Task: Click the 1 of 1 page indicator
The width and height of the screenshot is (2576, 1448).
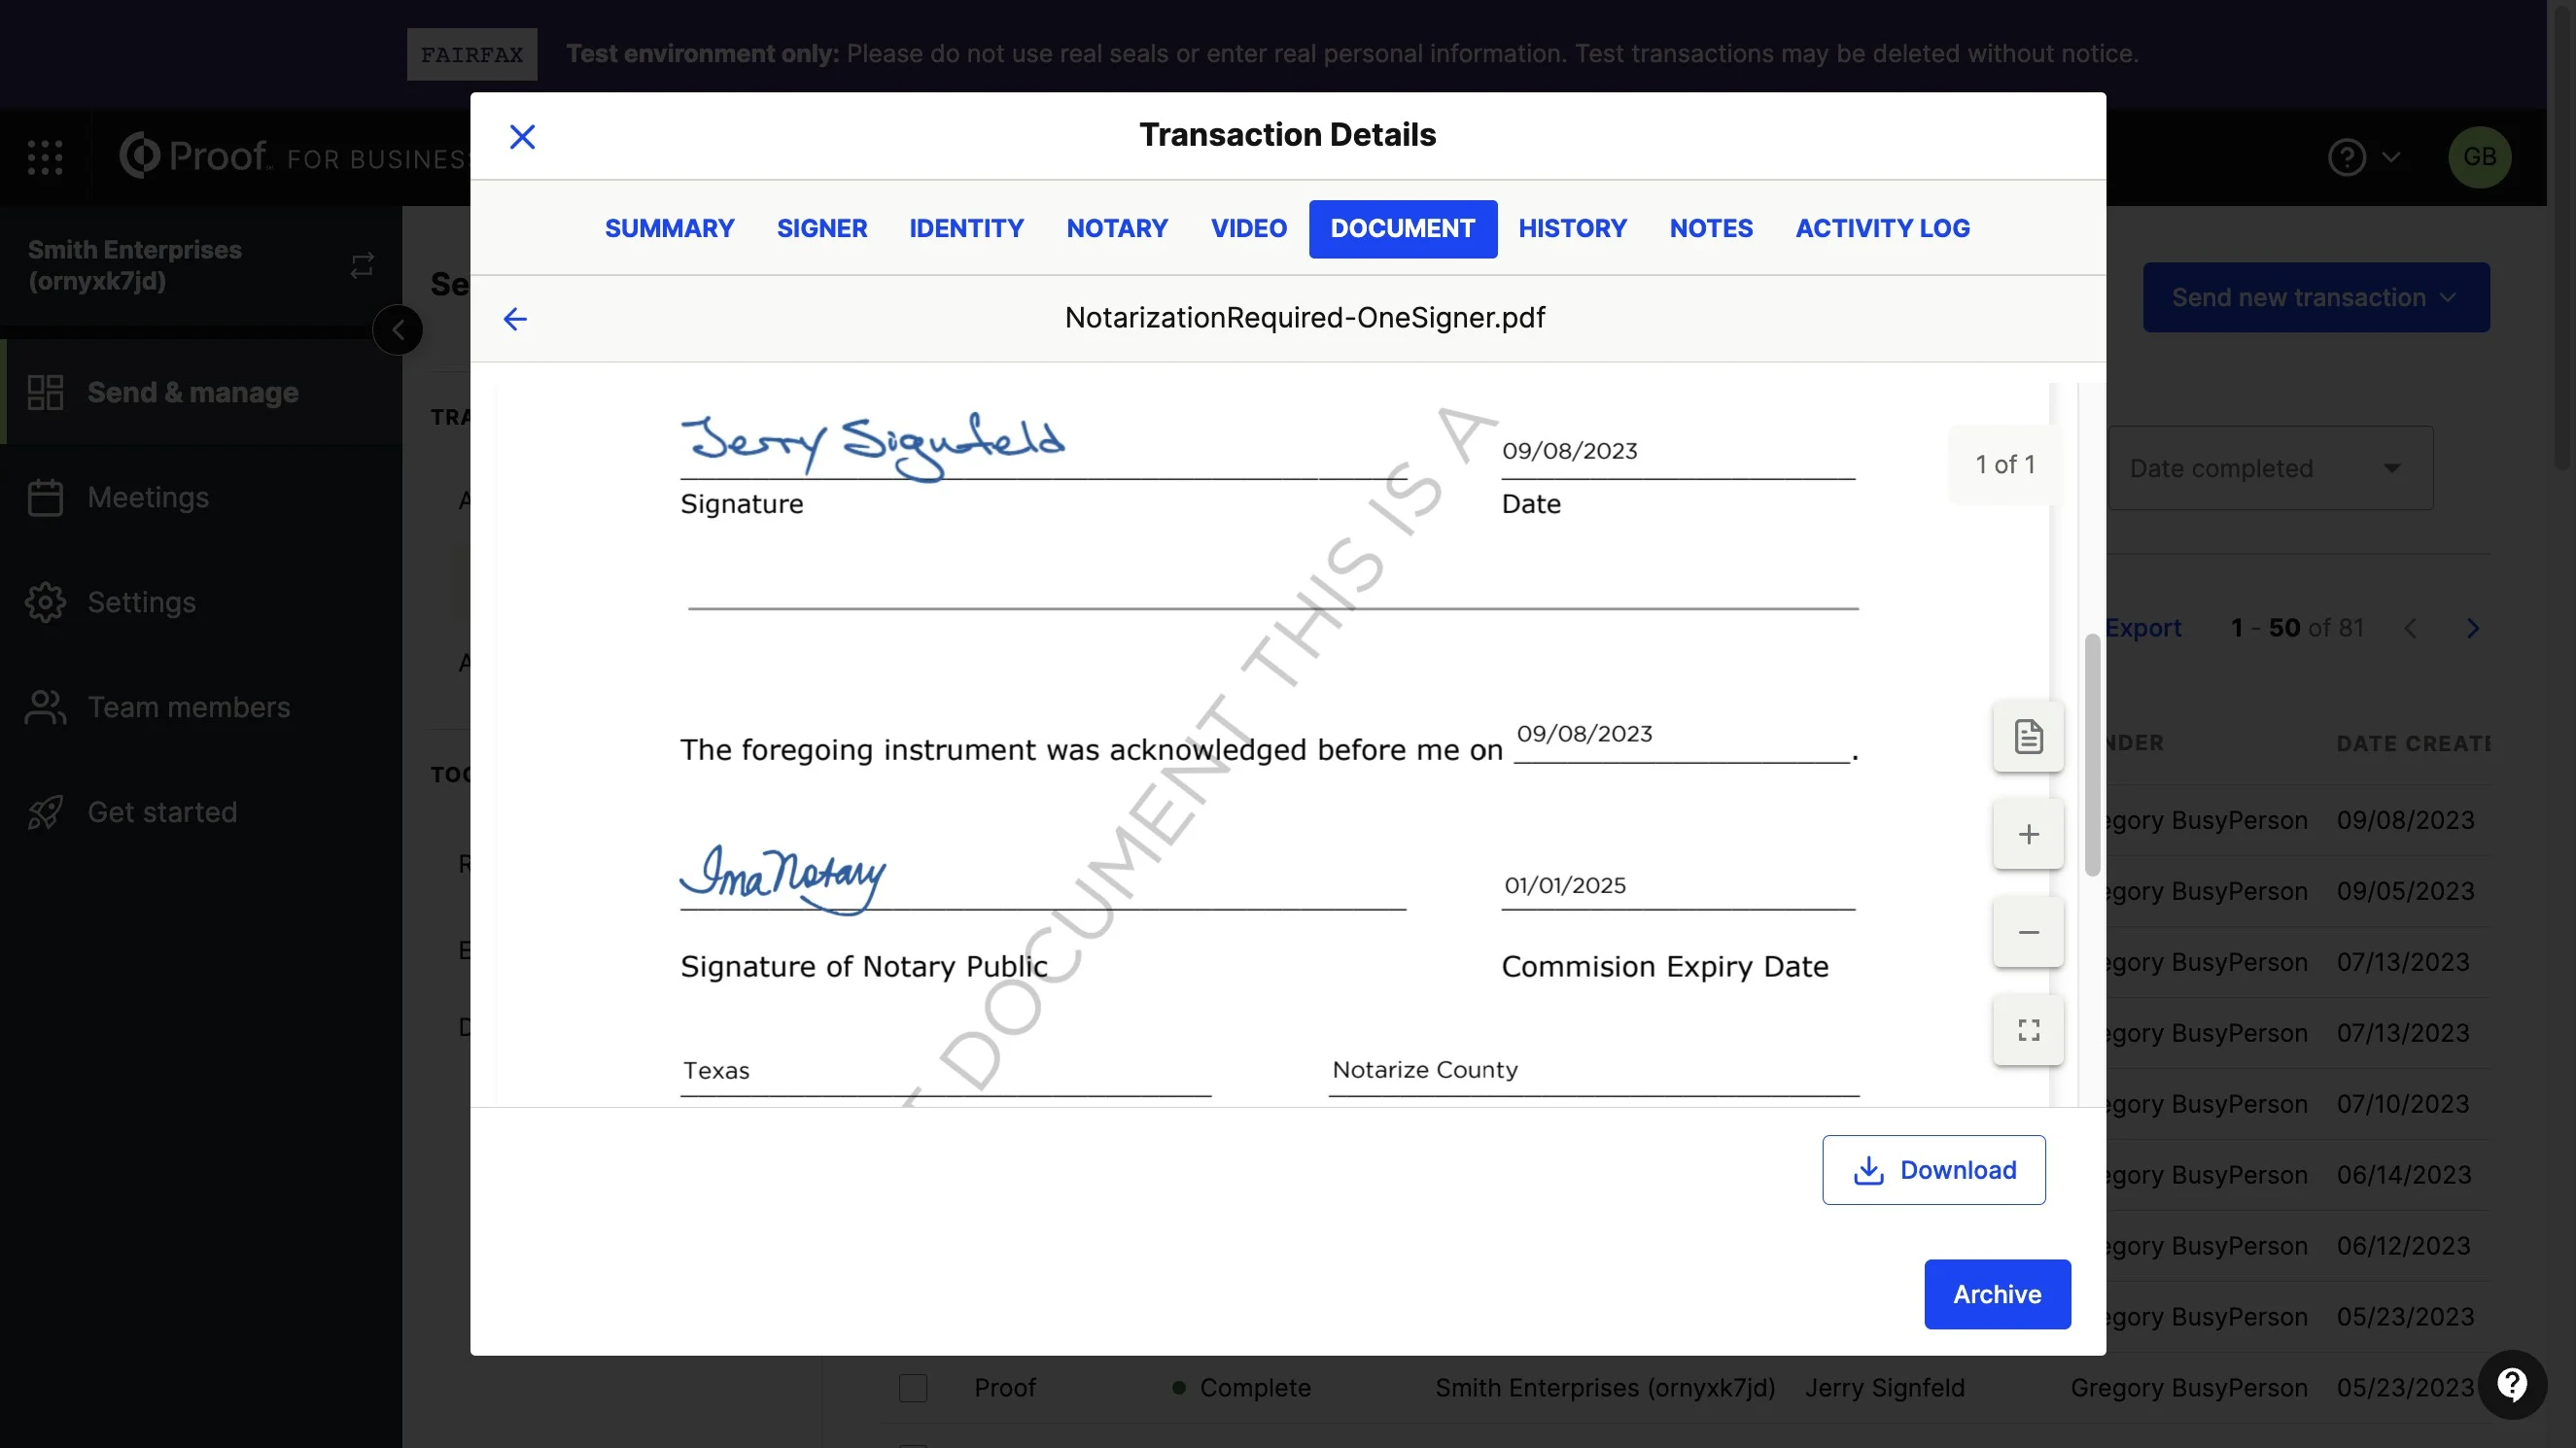Action: coord(2004,464)
